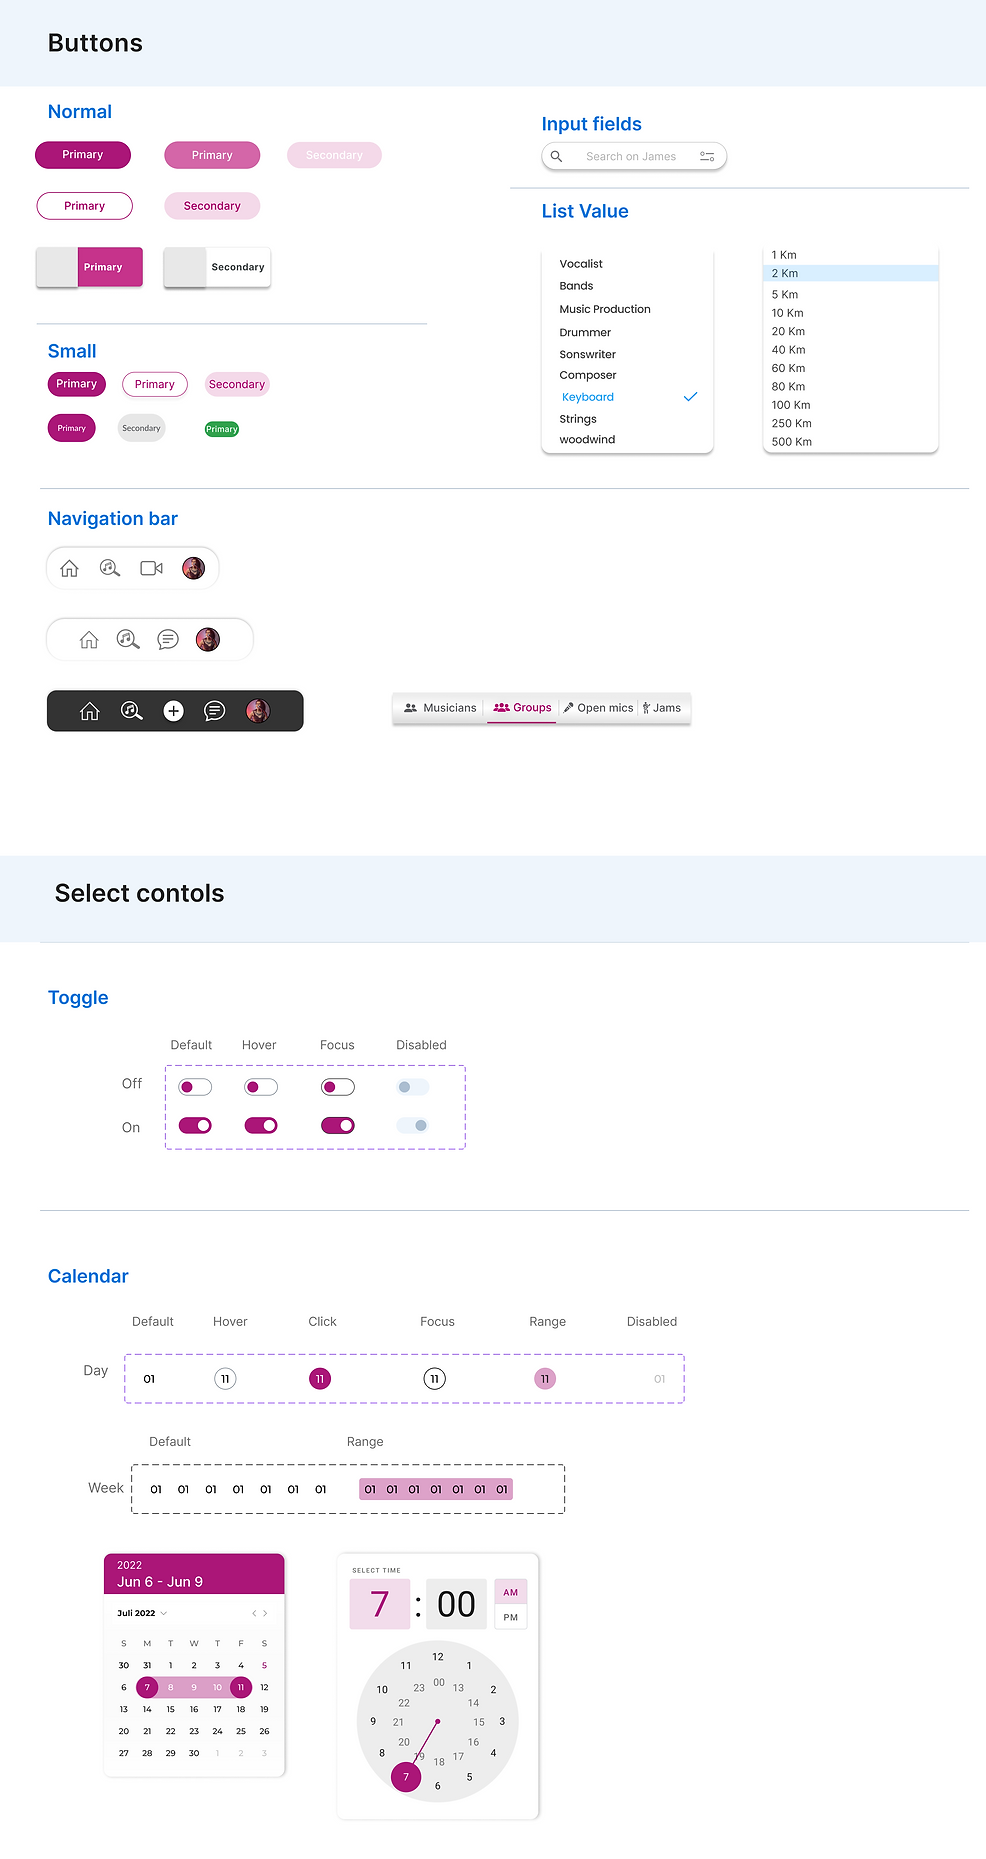Viewport: 986px width, 1859px height.
Task: Click the music search icon in the dark navigation bar
Action: pyautogui.click(x=131, y=711)
